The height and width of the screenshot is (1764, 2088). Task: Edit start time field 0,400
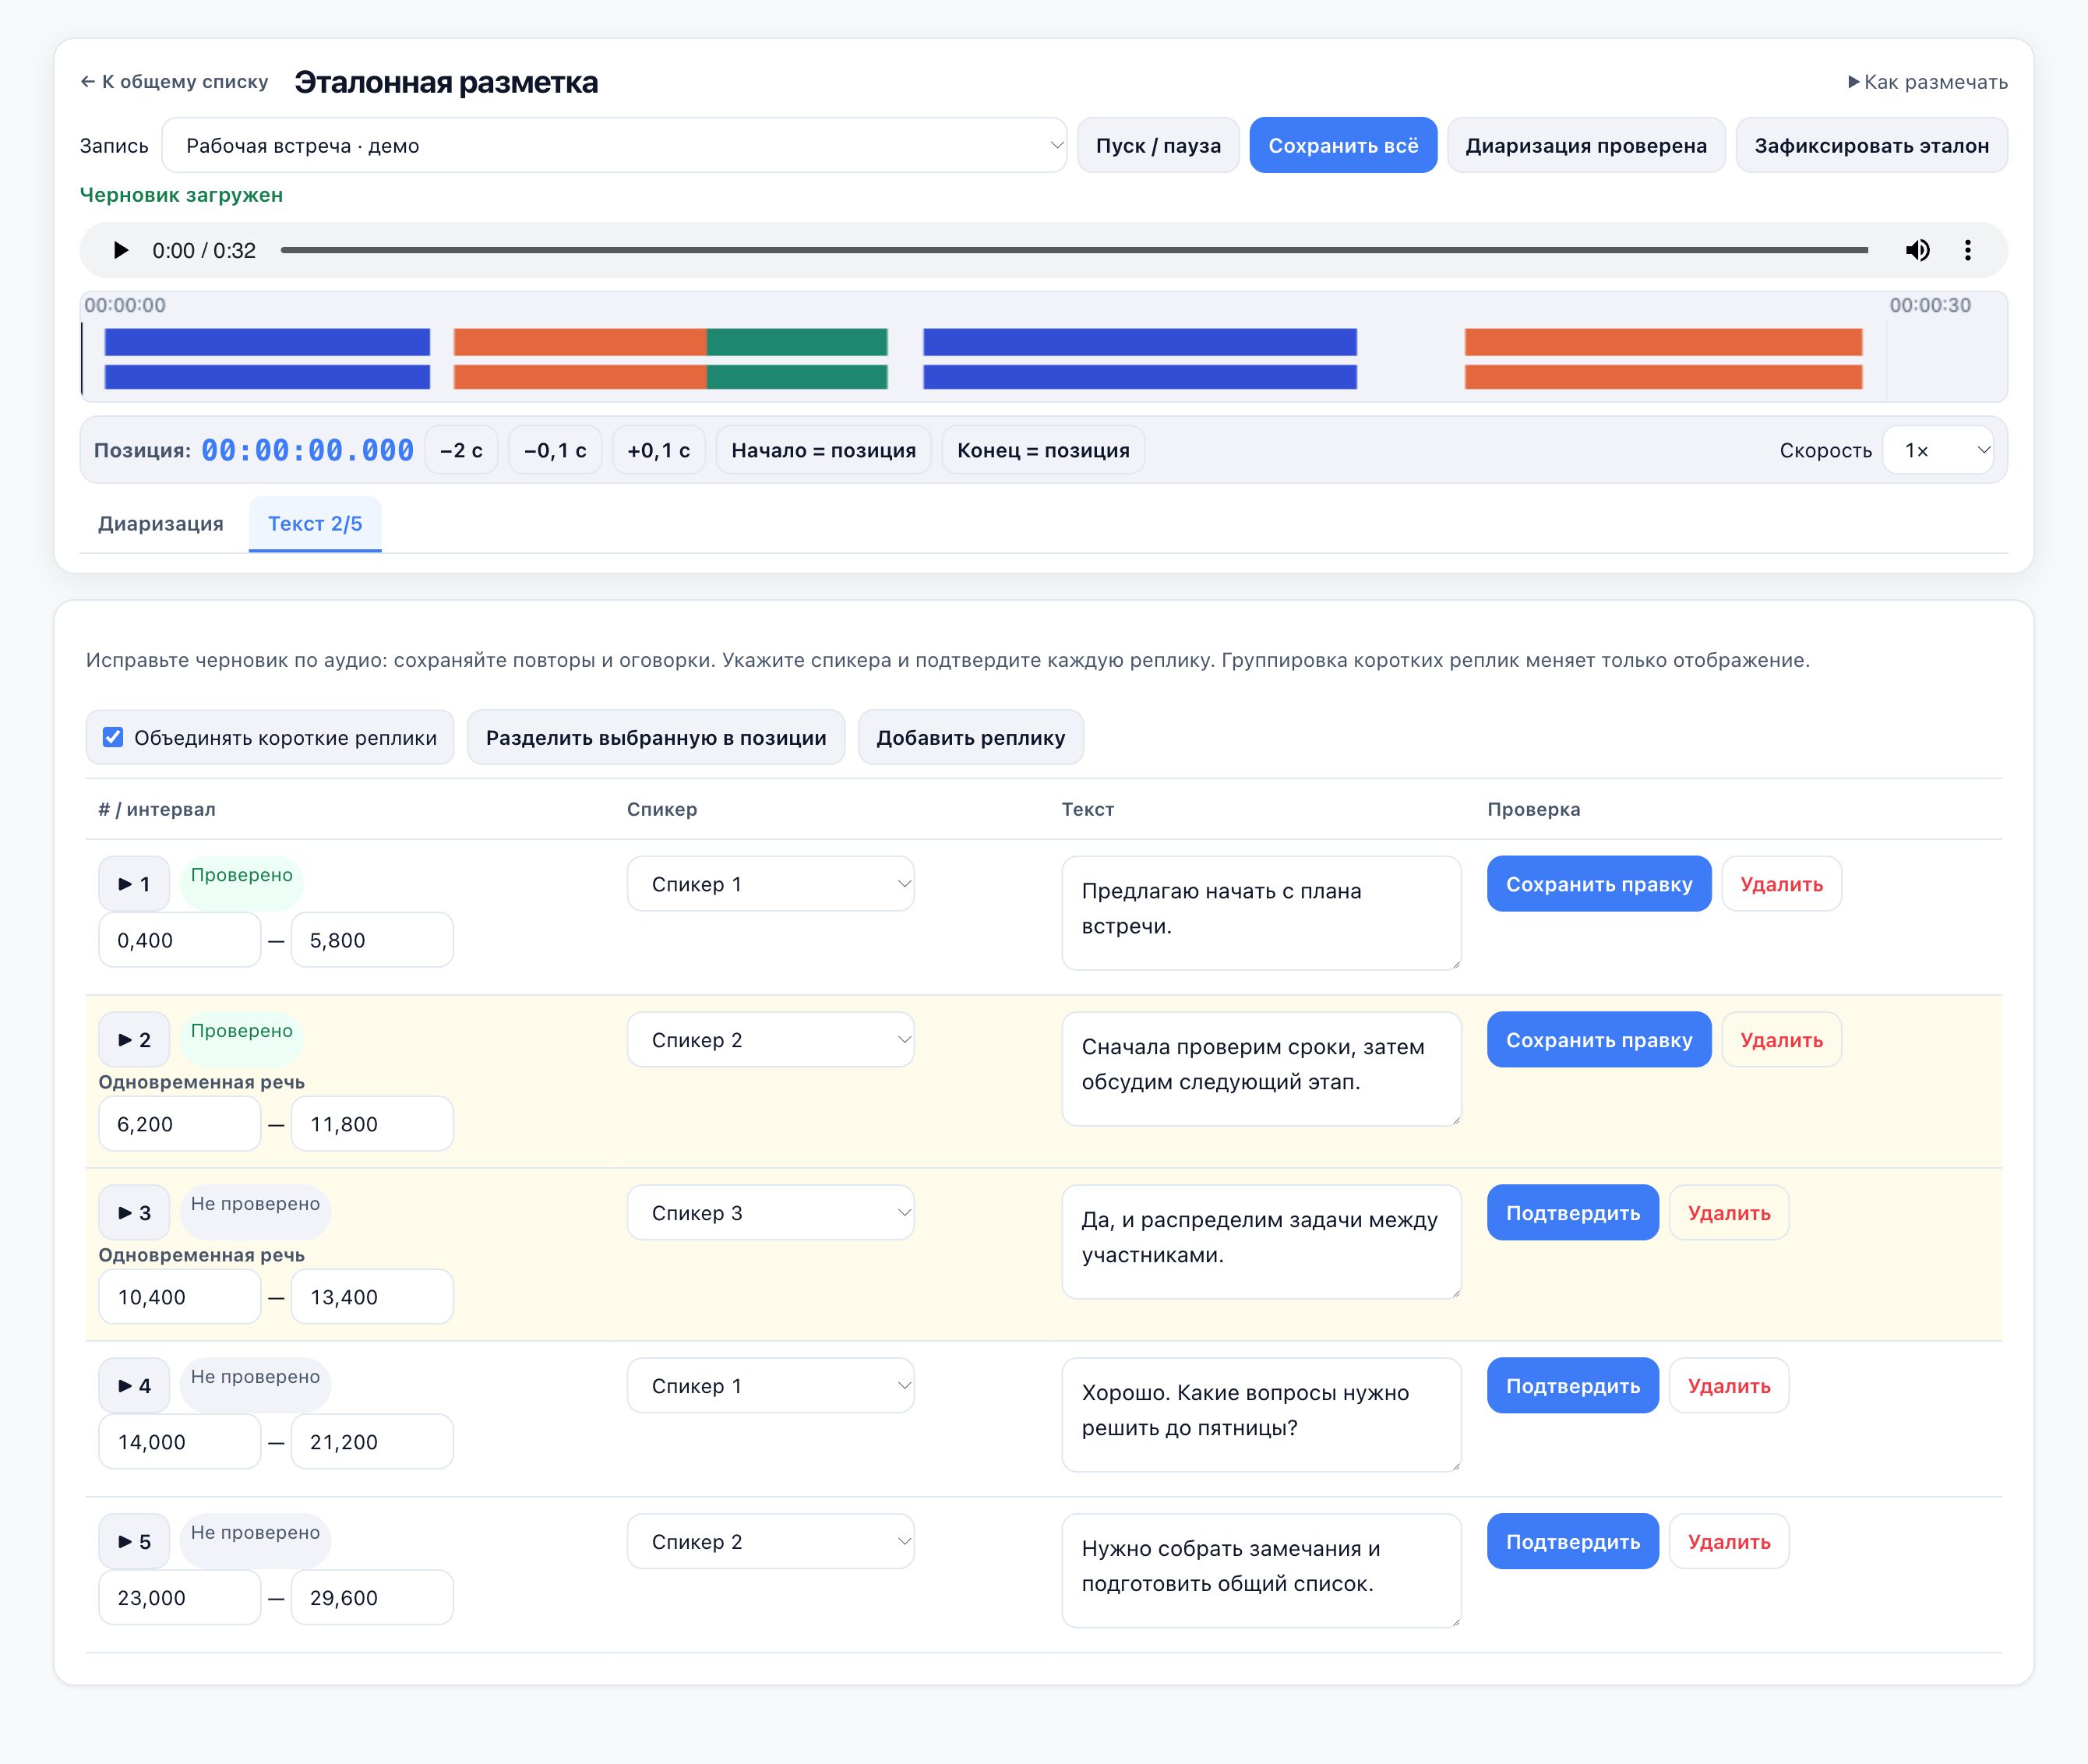click(180, 940)
